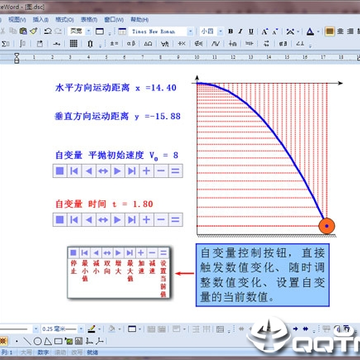Stop the time t animation
The width and height of the screenshot is (360, 360).
click(60, 220)
